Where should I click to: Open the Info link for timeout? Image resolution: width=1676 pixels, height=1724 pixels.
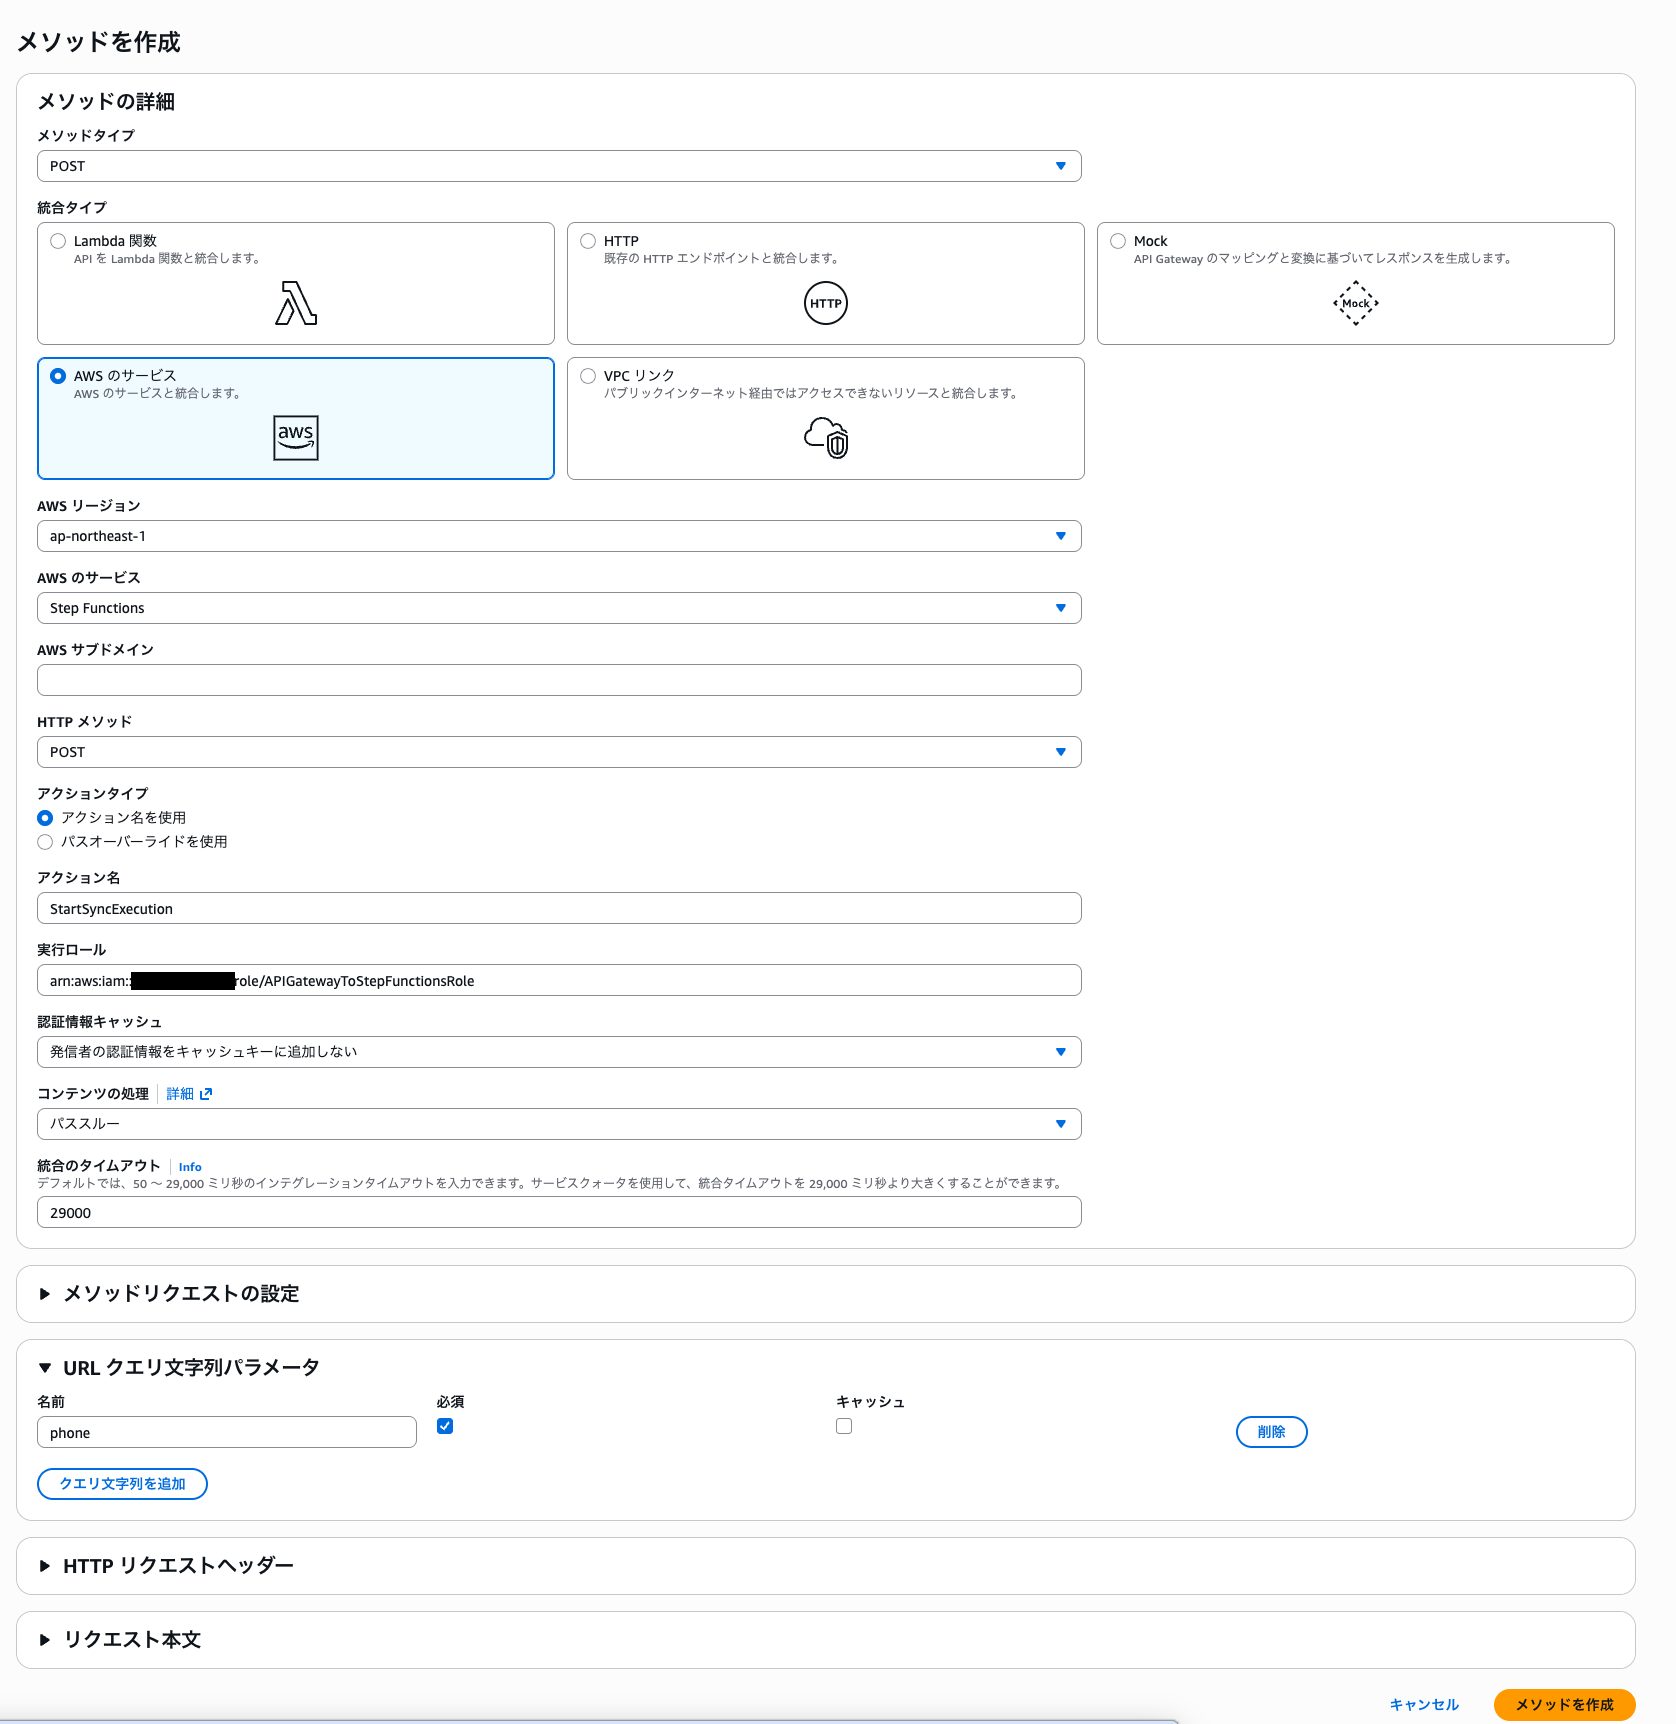(x=190, y=1167)
